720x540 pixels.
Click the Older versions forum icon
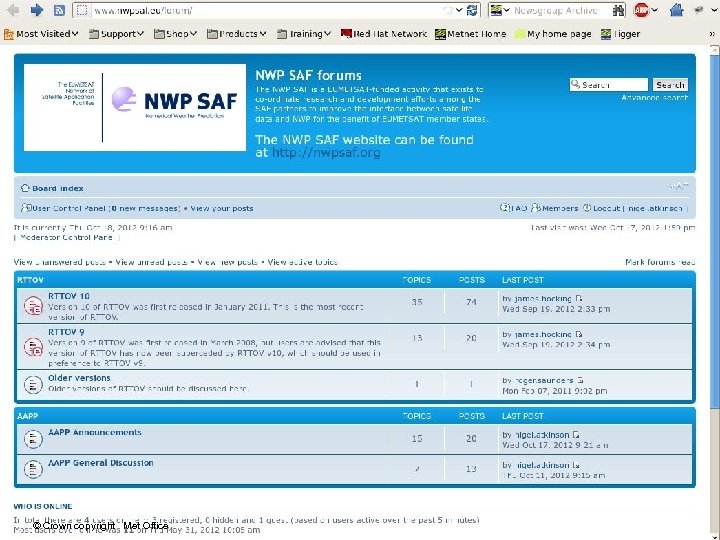point(33,384)
